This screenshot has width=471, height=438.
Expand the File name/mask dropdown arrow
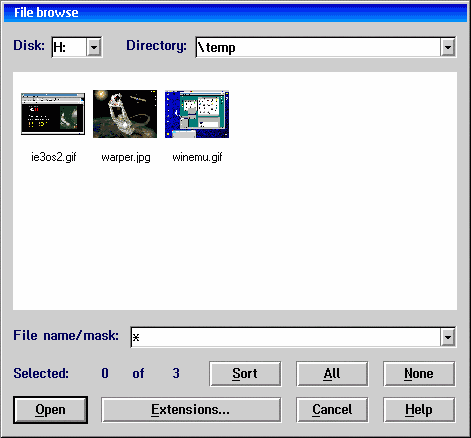pyautogui.click(x=448, y=337)
